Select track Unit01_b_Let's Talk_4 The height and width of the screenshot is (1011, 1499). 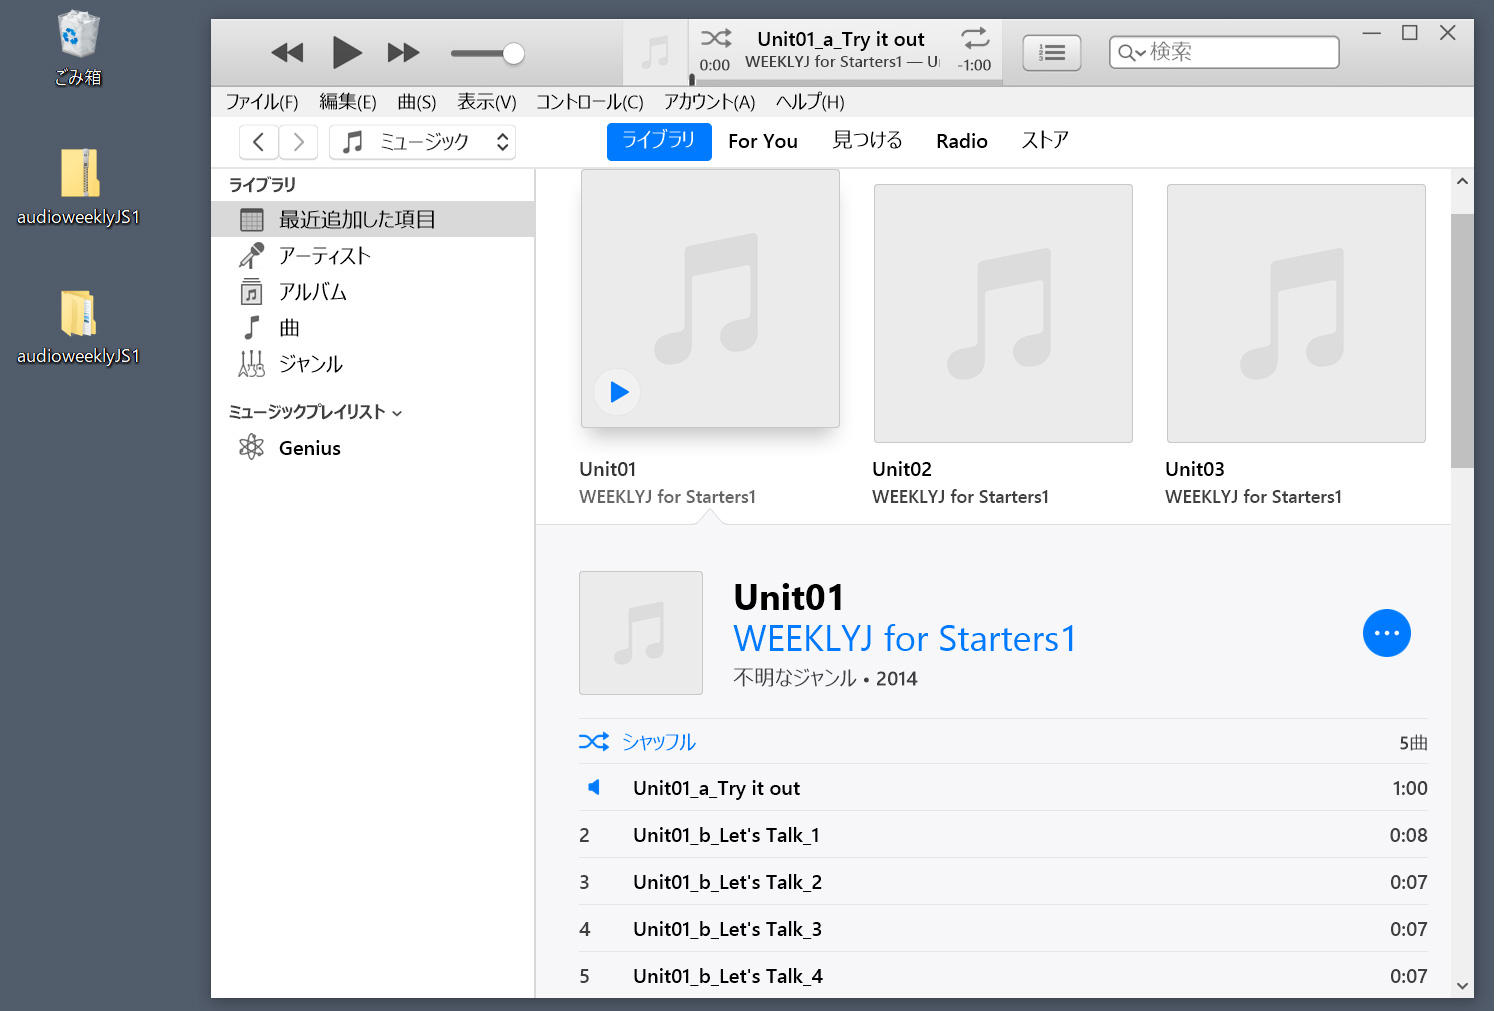[1003, 976]
